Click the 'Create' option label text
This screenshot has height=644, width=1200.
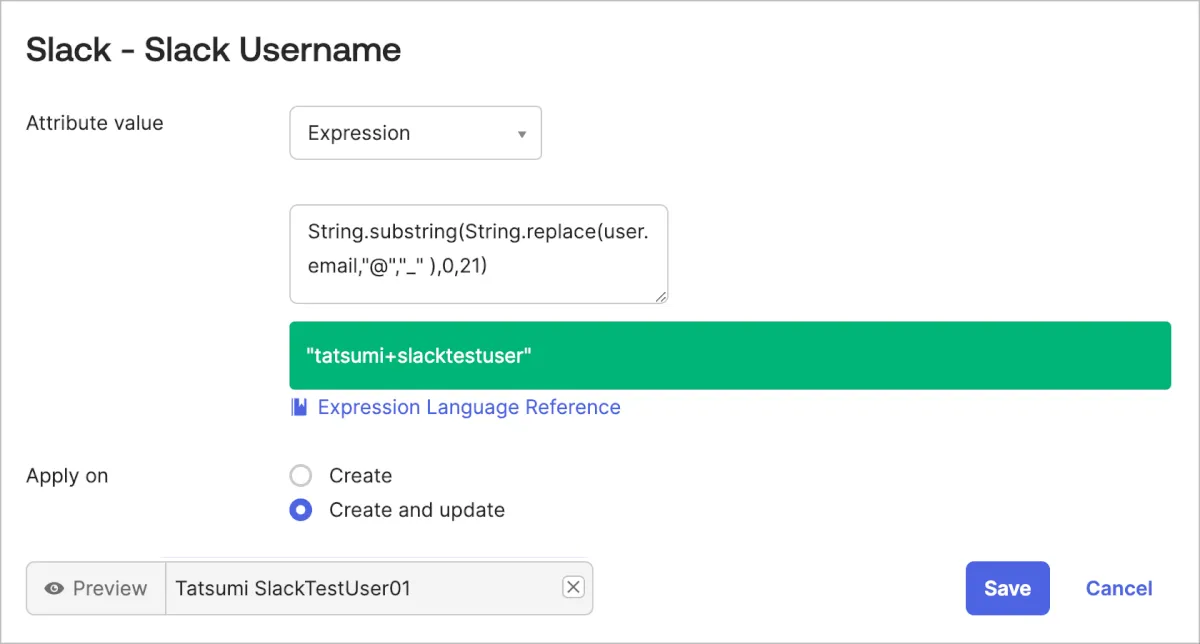tap(360, 476)
